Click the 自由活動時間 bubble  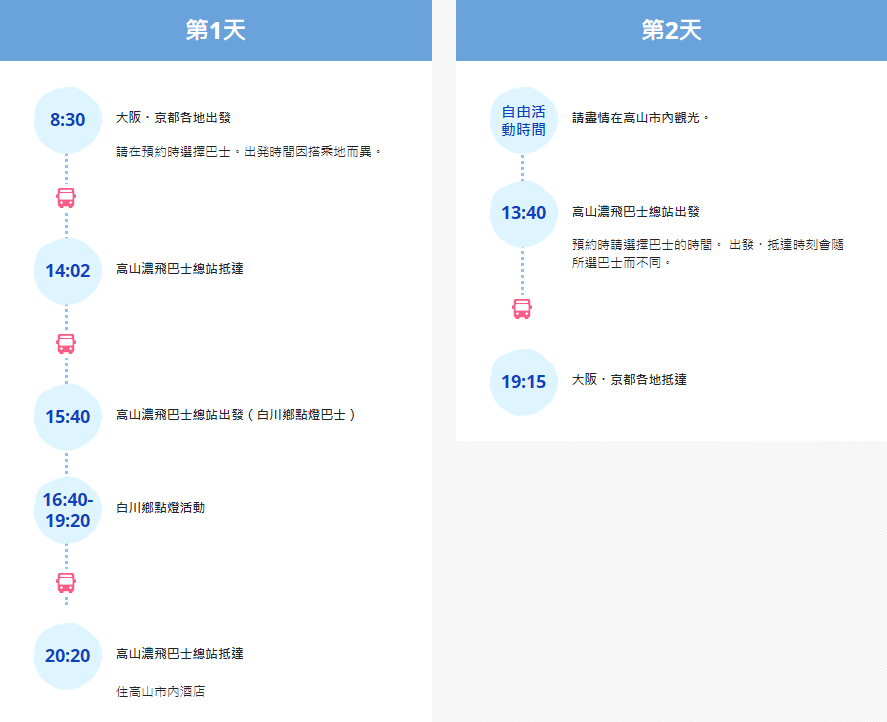click(x=523, y=120)
